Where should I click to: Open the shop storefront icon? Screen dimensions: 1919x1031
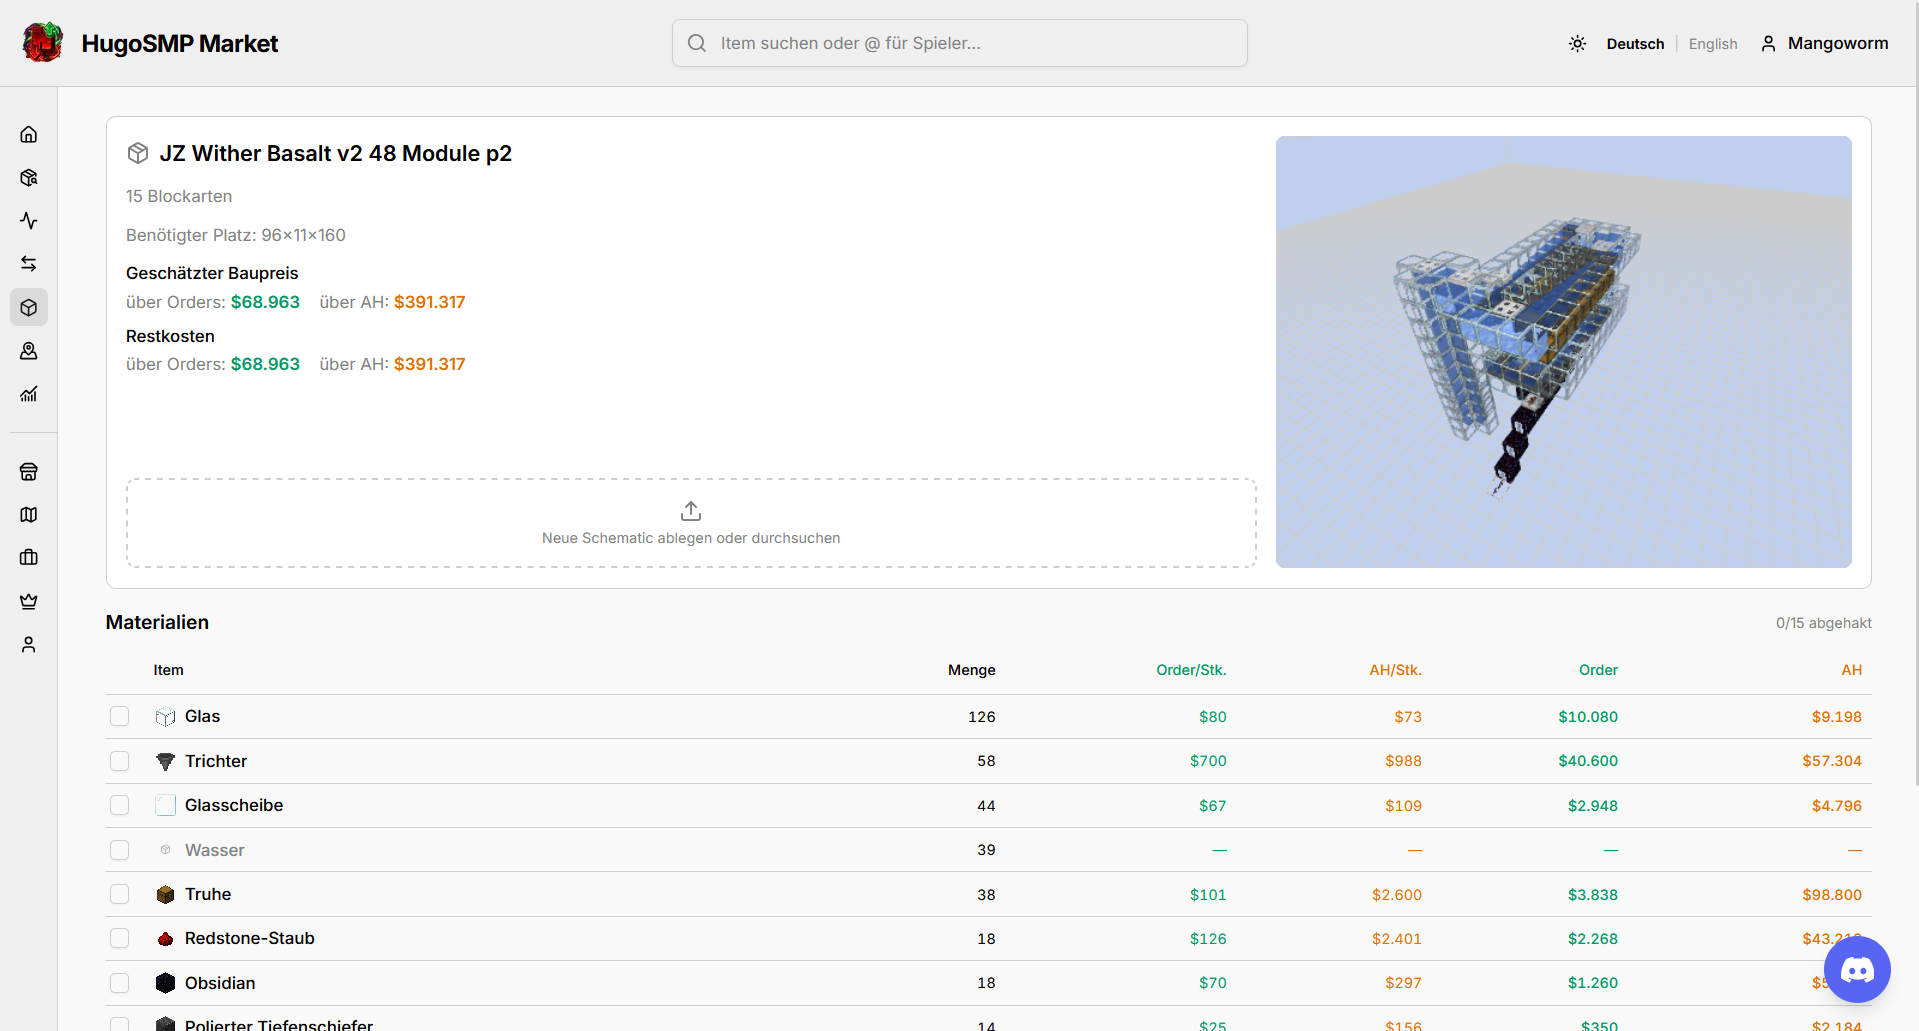(29, 472)
